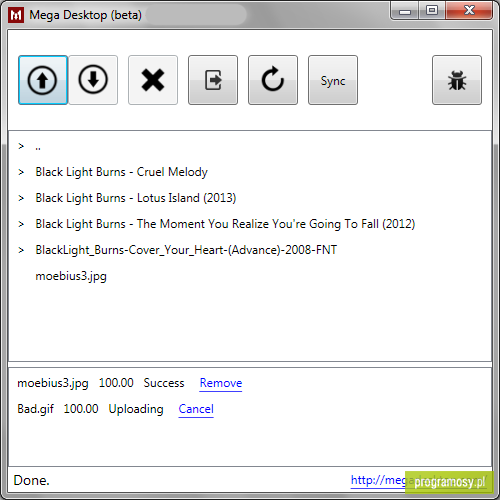Click the upload arrow toolbar button
500x500 pixels.
coord(43,80)
